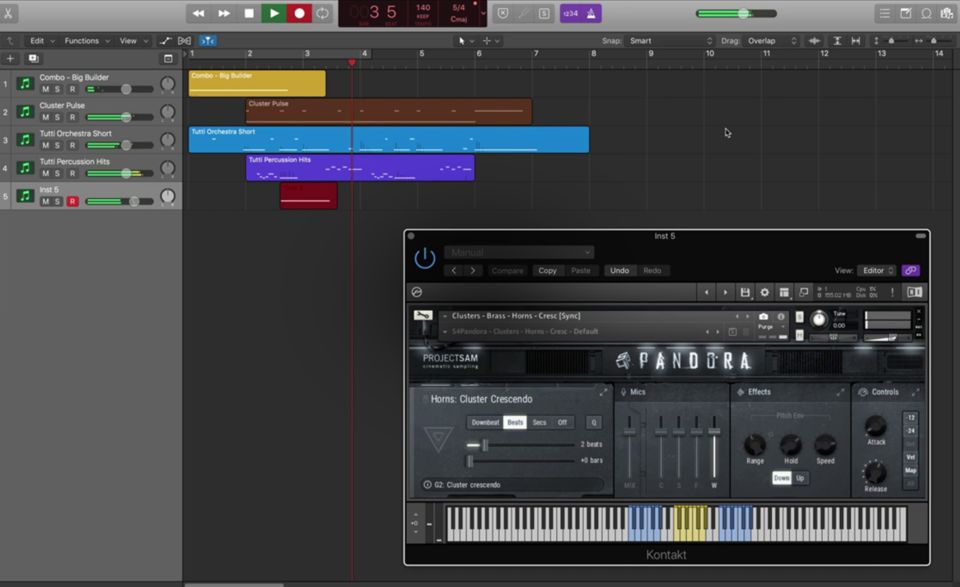960x587 pixels.
Task: Click the Play button in transport
Action: coord(273,13)
